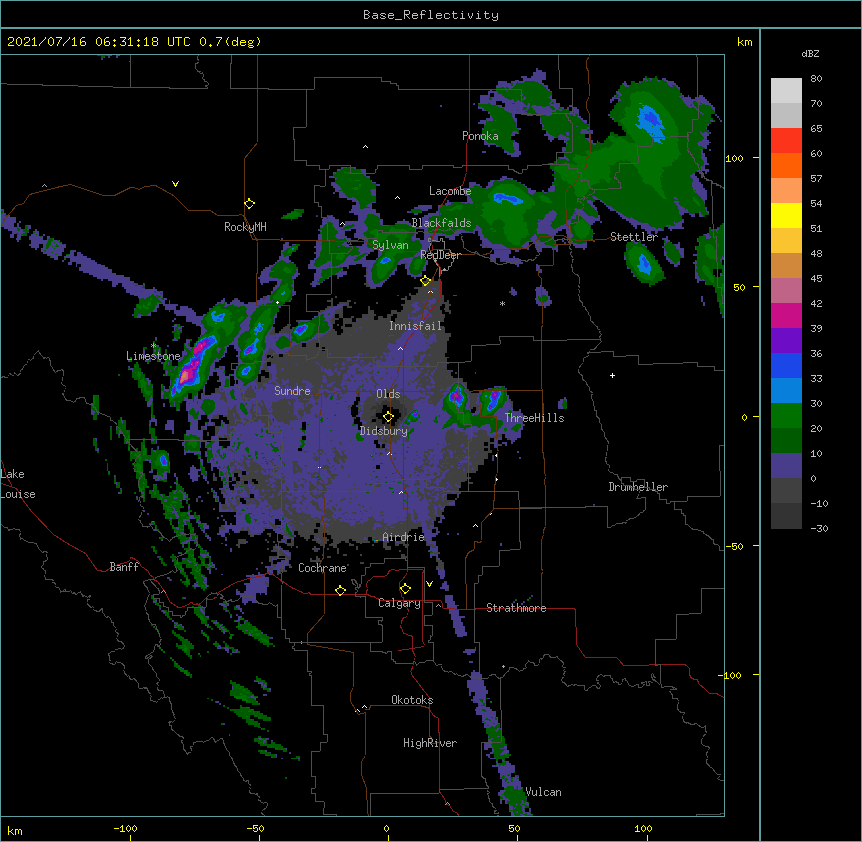Viewport: 862px width, 842px height.
Task: Click the -30 value on the dBZ legend
Action: (x=819, y=528)
